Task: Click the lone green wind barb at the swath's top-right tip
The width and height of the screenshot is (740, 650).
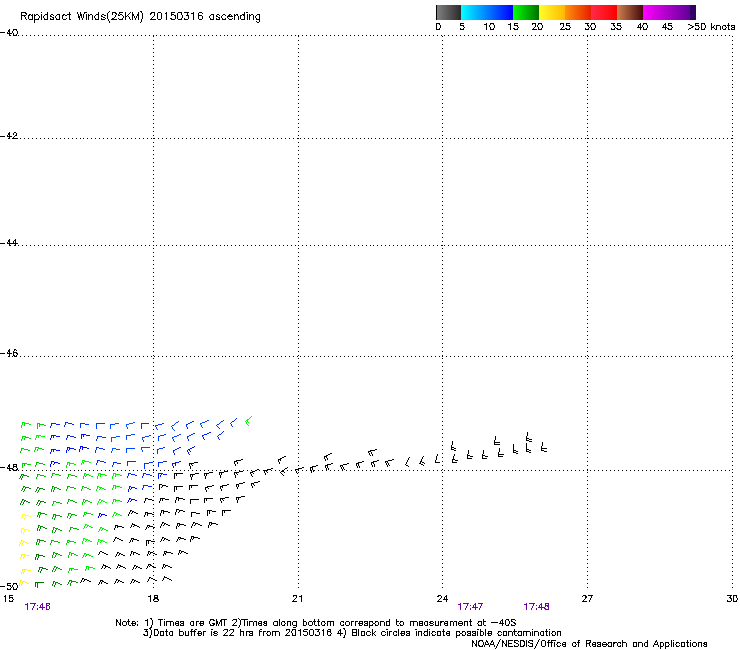Action: [249, 421]
